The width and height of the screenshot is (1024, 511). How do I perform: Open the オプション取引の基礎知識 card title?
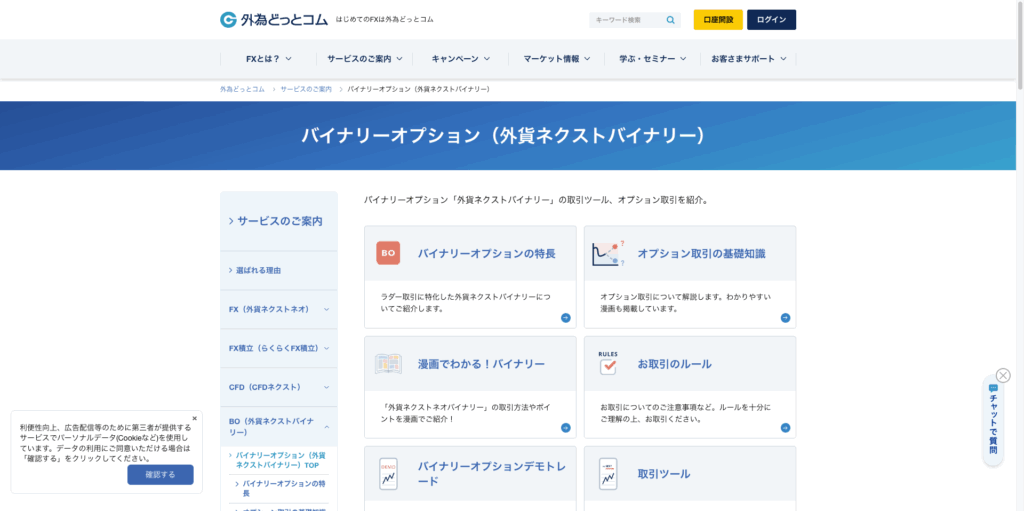pyautogui.click(x=701, y=254)
